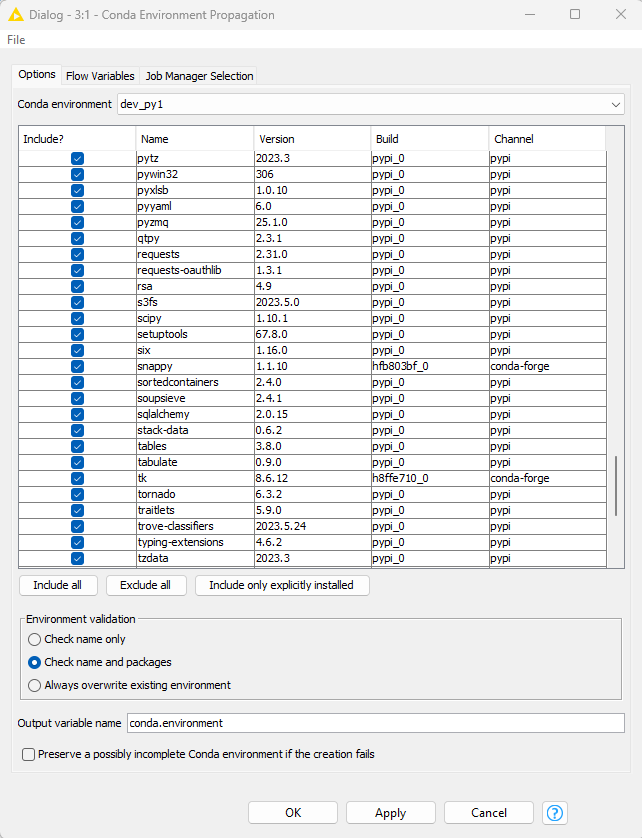Click the Version column header

click(x=312, y=139)
